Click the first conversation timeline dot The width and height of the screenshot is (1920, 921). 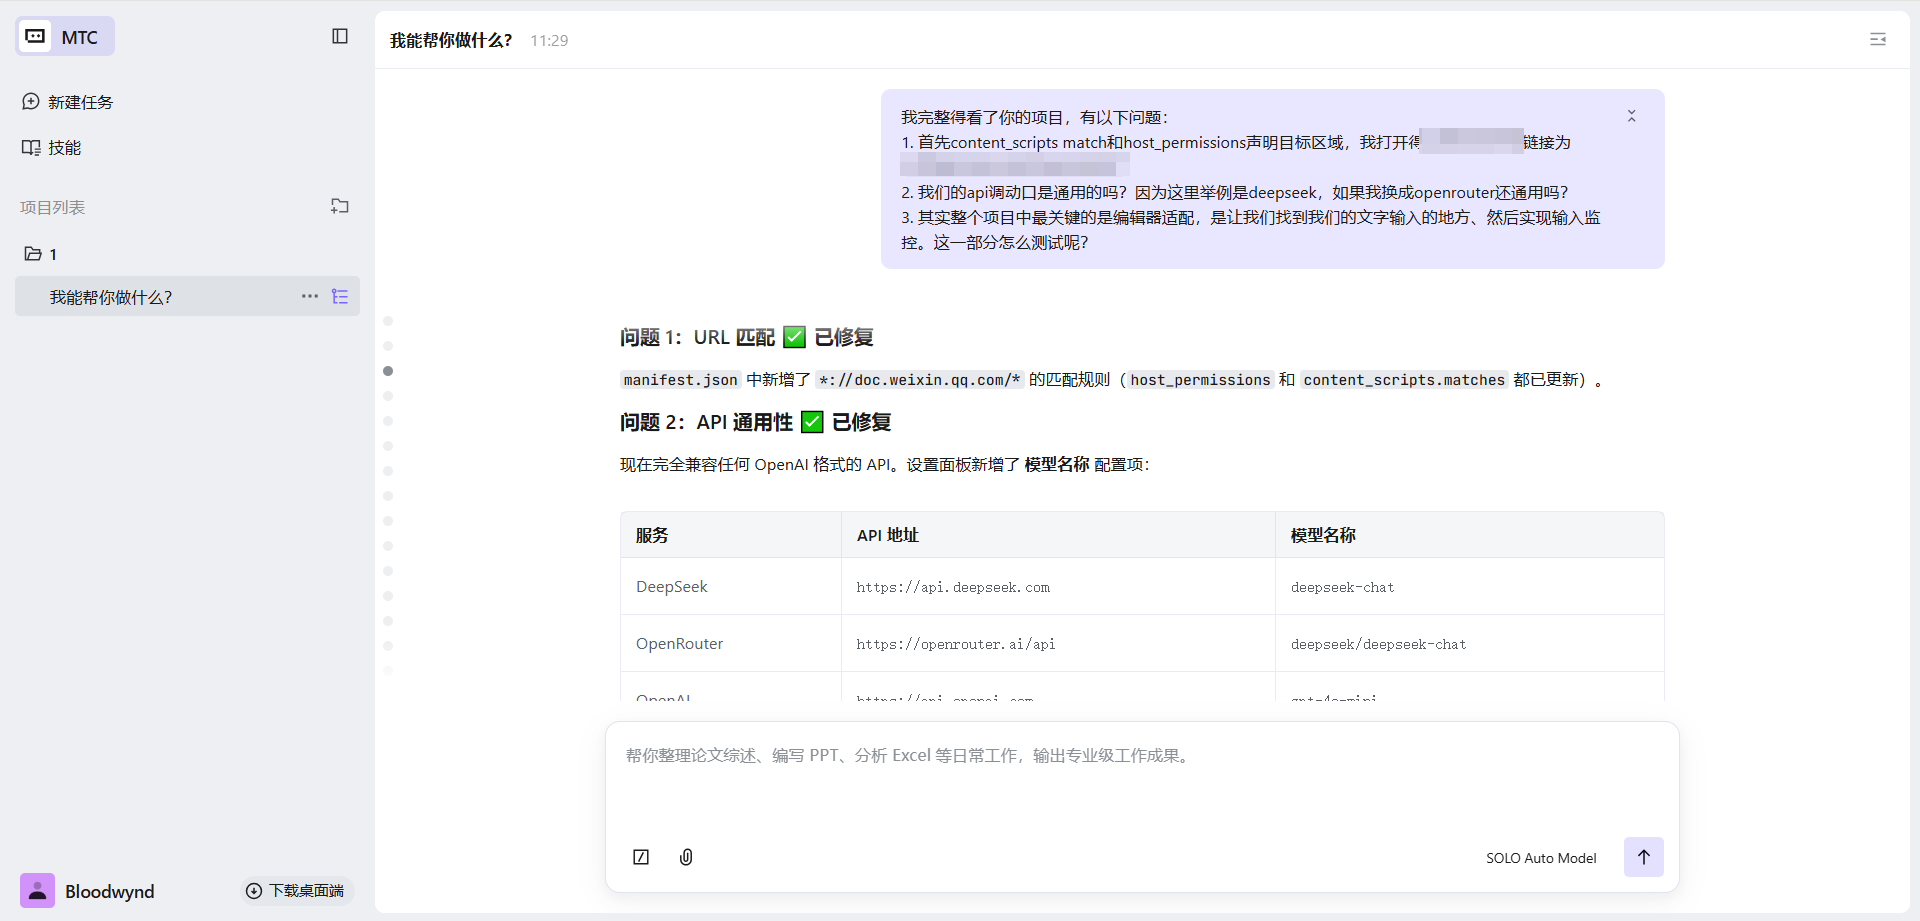point(388,321)
